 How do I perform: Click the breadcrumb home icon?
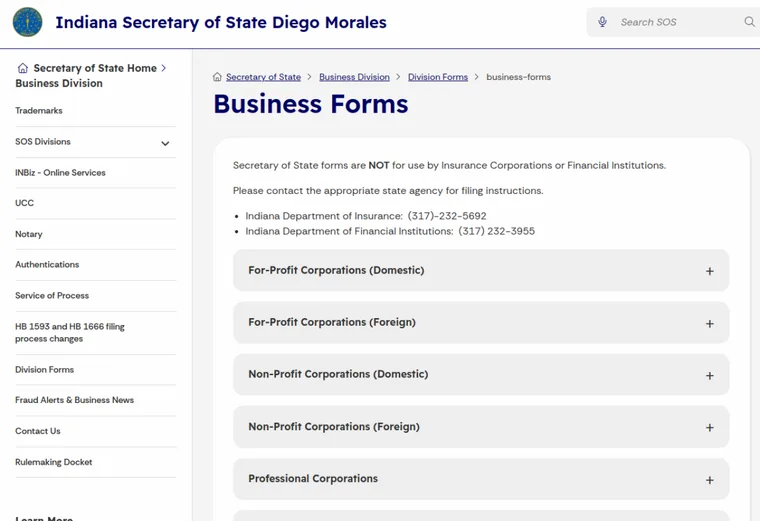pos(217,77)
